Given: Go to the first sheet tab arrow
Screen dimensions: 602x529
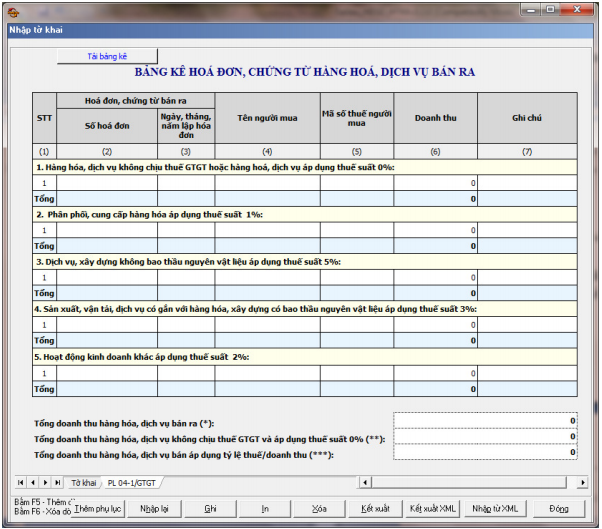Looking at the screenshot, I should [x=20, y=482].
